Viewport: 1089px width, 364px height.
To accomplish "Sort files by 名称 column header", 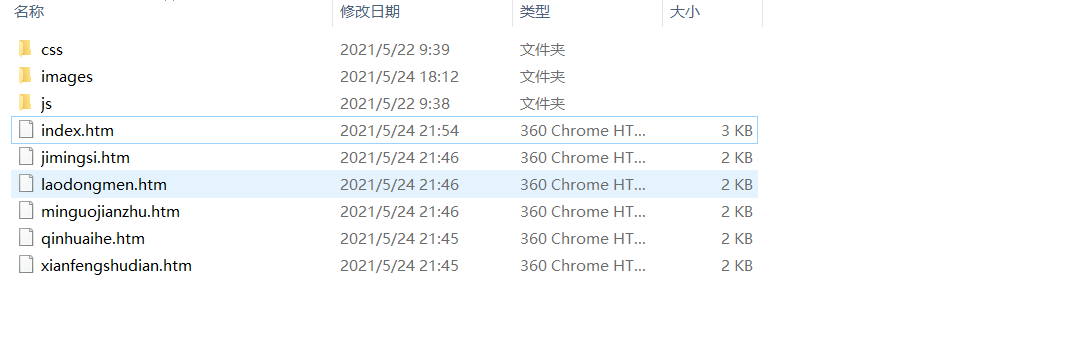I will [x=29, y=11].
